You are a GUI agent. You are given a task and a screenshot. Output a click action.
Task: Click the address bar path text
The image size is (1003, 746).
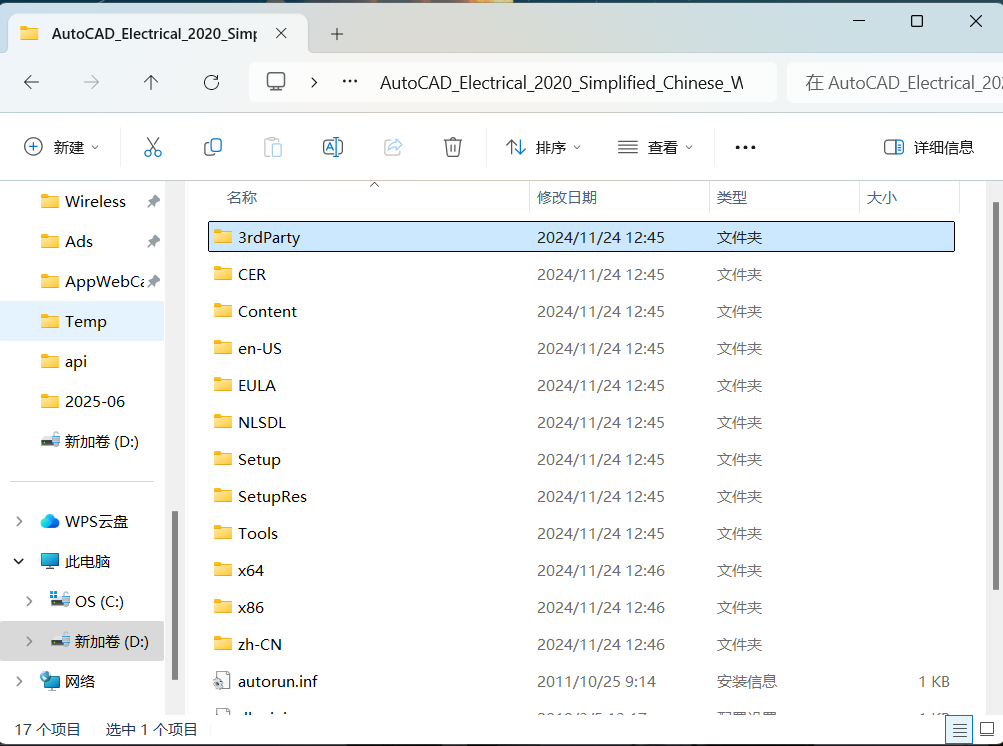(562, 83)
